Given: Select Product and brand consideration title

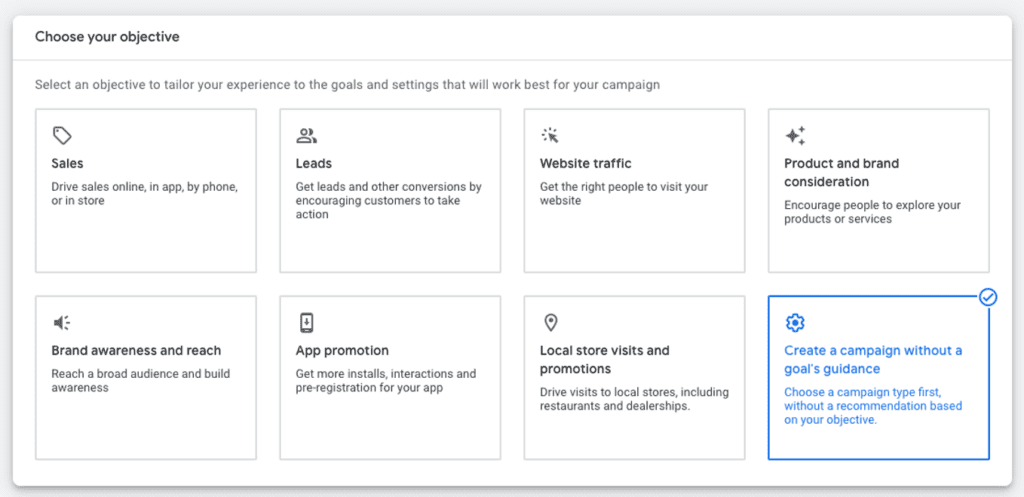Looking at the screenshot, I should (x=841, y=172).
